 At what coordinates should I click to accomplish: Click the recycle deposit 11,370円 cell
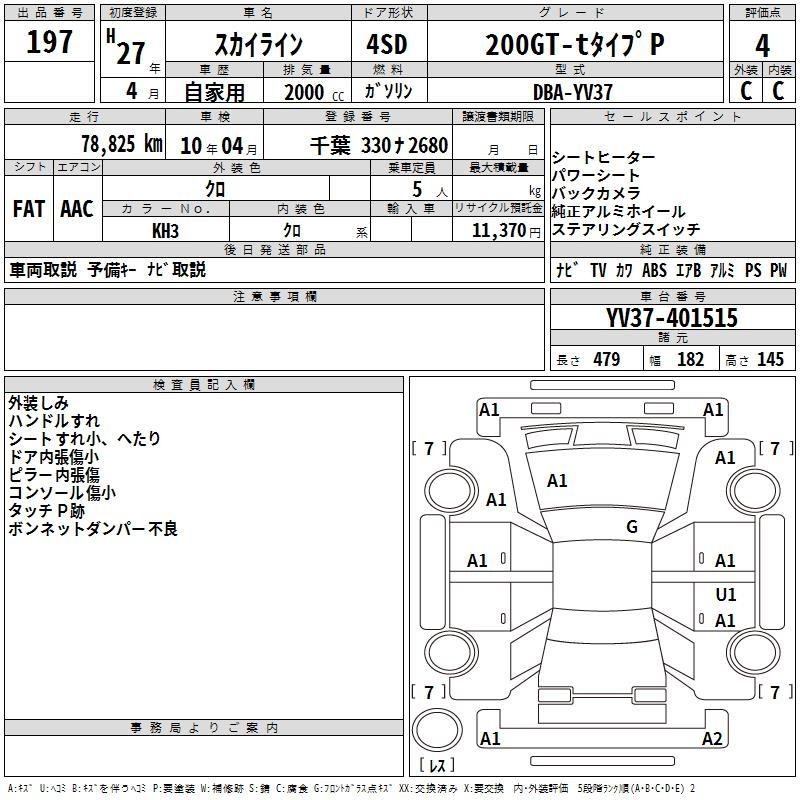[x=498, y=230]
